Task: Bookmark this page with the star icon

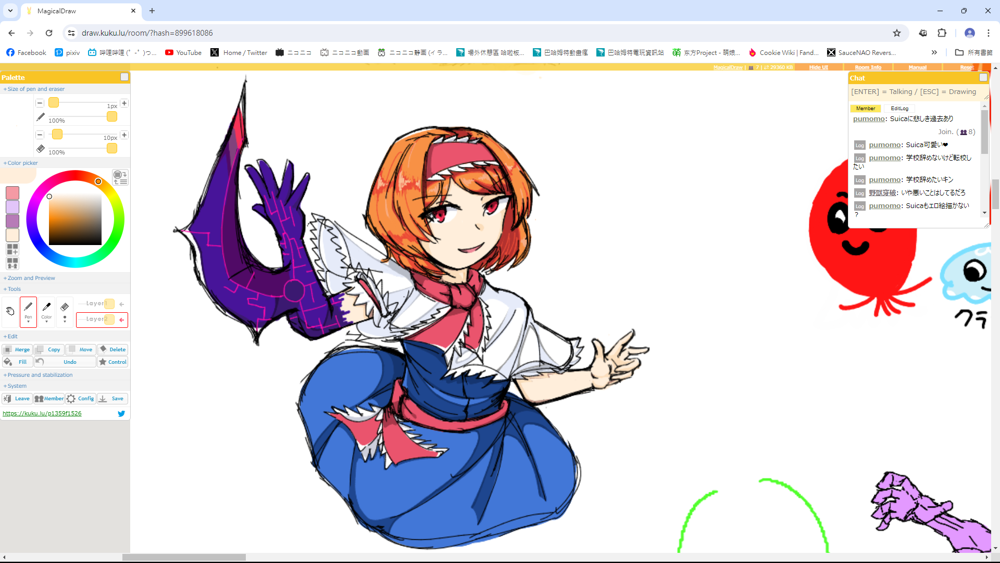Action: [x=897, y=33]
